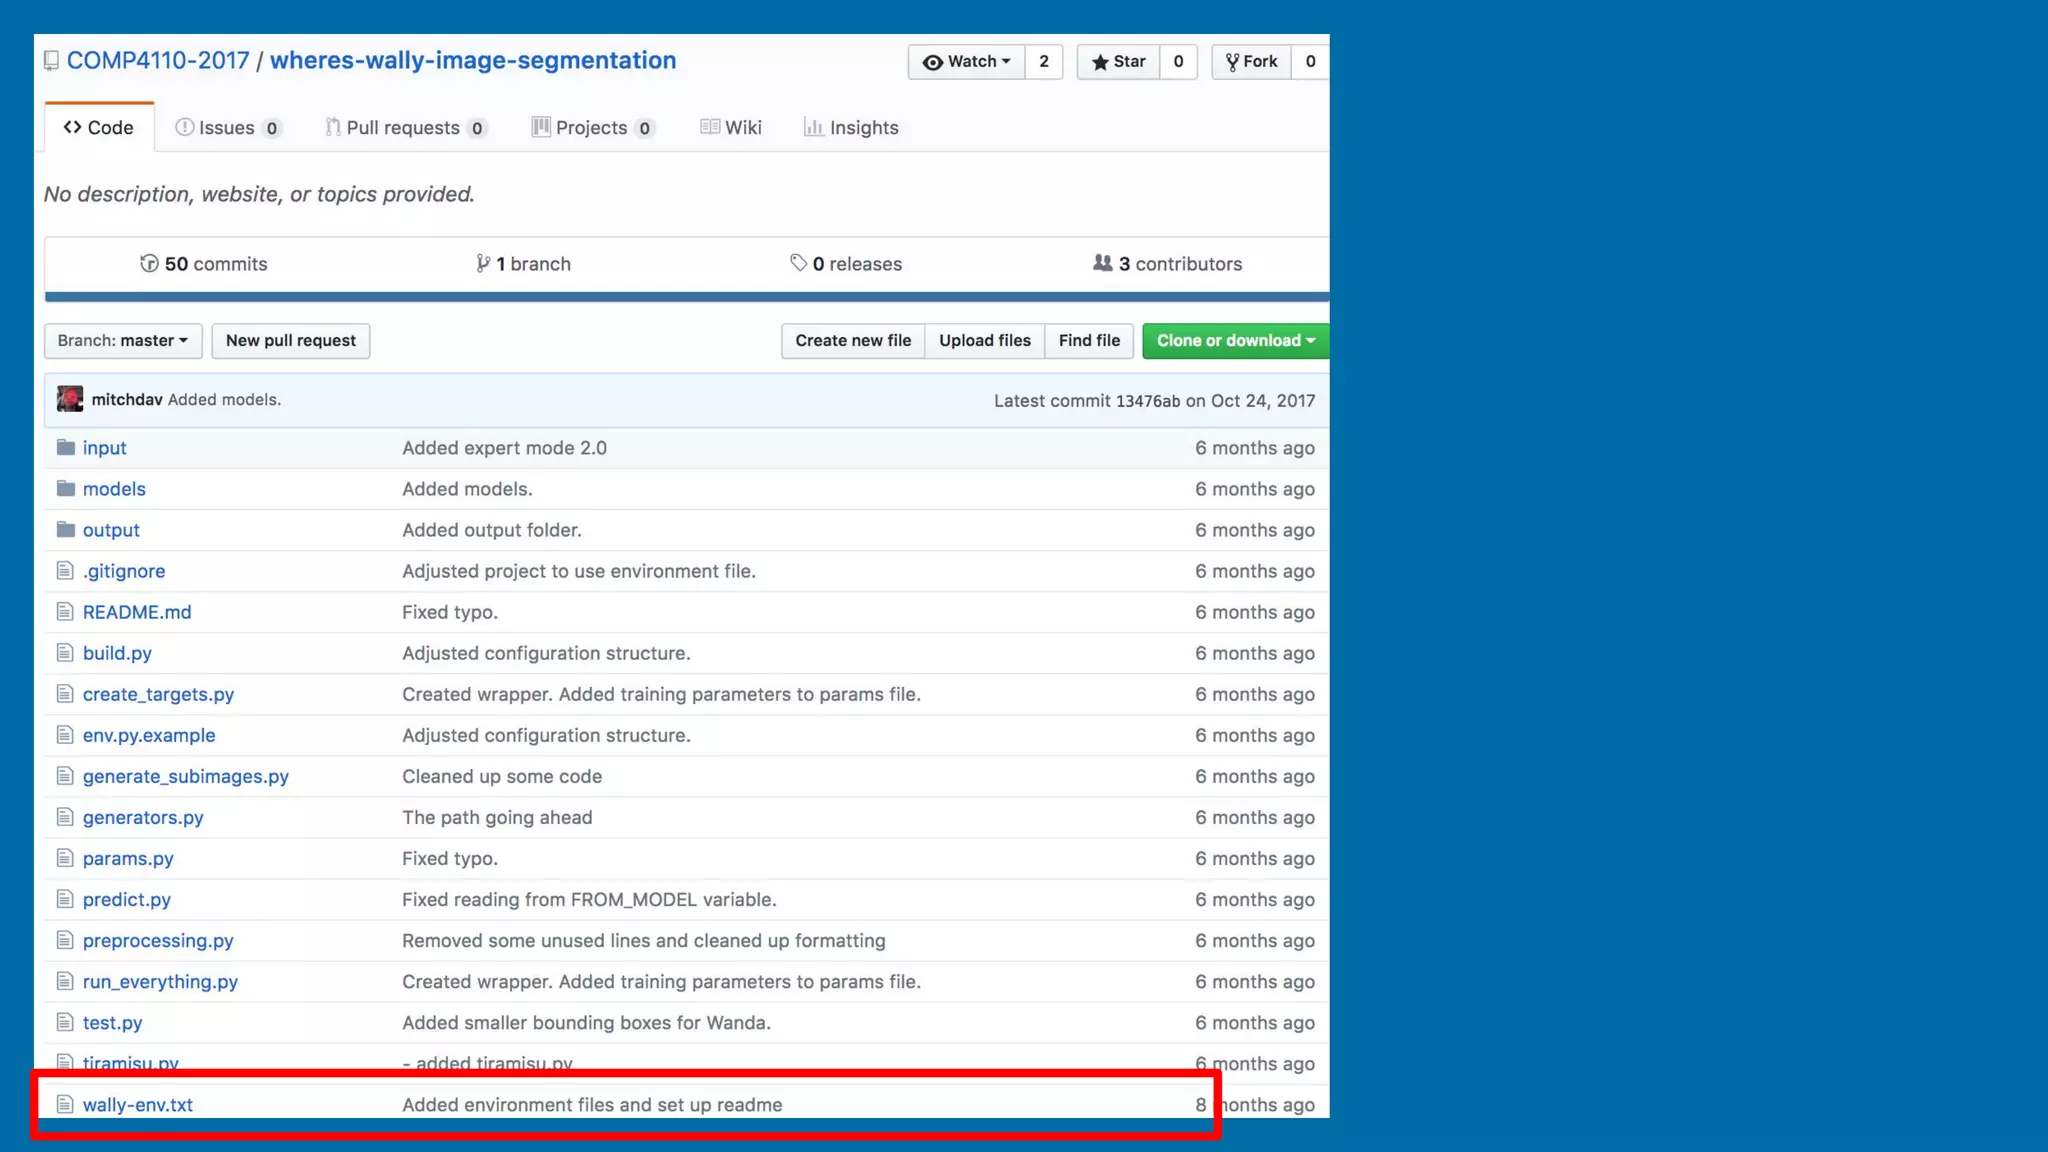The image size is (2048, 1152).
Task: Click the file icon next to .gitignore
Action: point(65,570)
